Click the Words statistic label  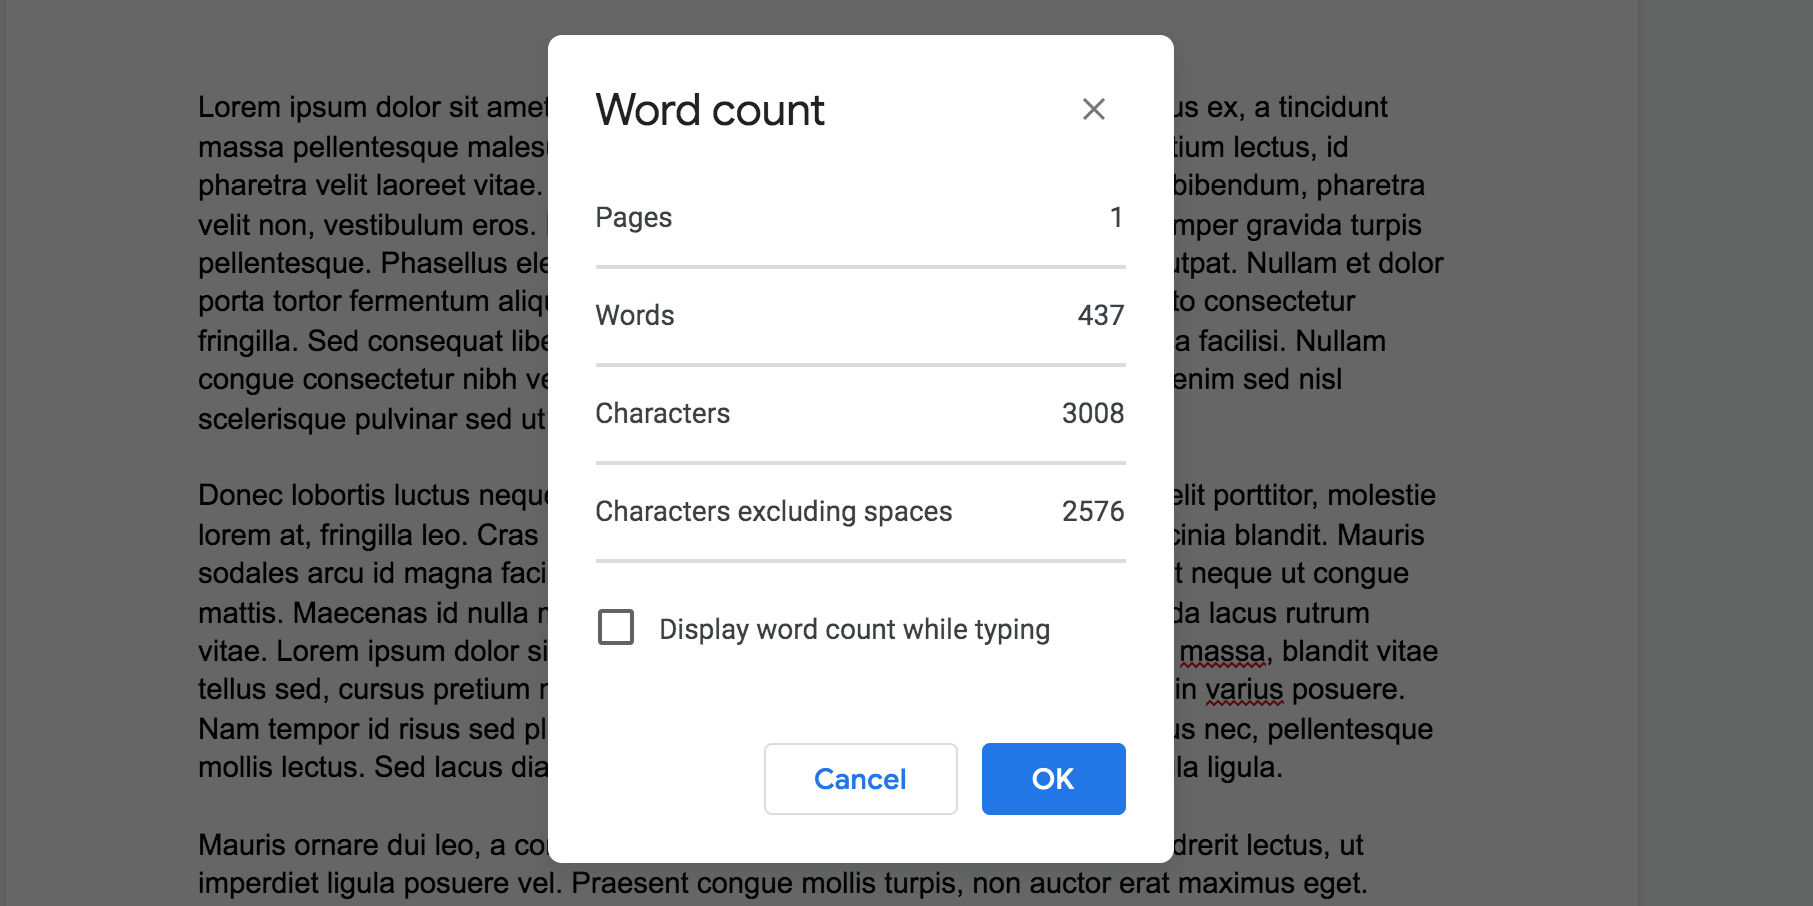click(634, 315)
